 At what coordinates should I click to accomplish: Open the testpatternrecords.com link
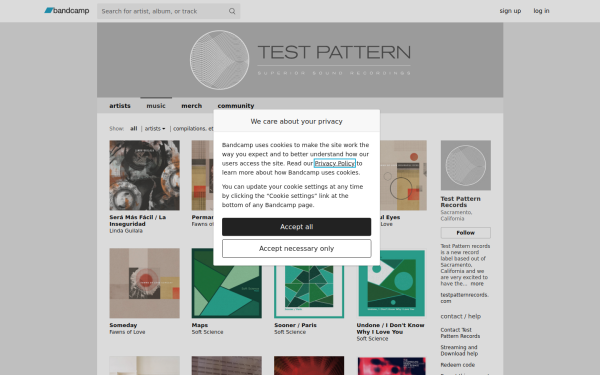pyautogui.click(x=465, y=298)
